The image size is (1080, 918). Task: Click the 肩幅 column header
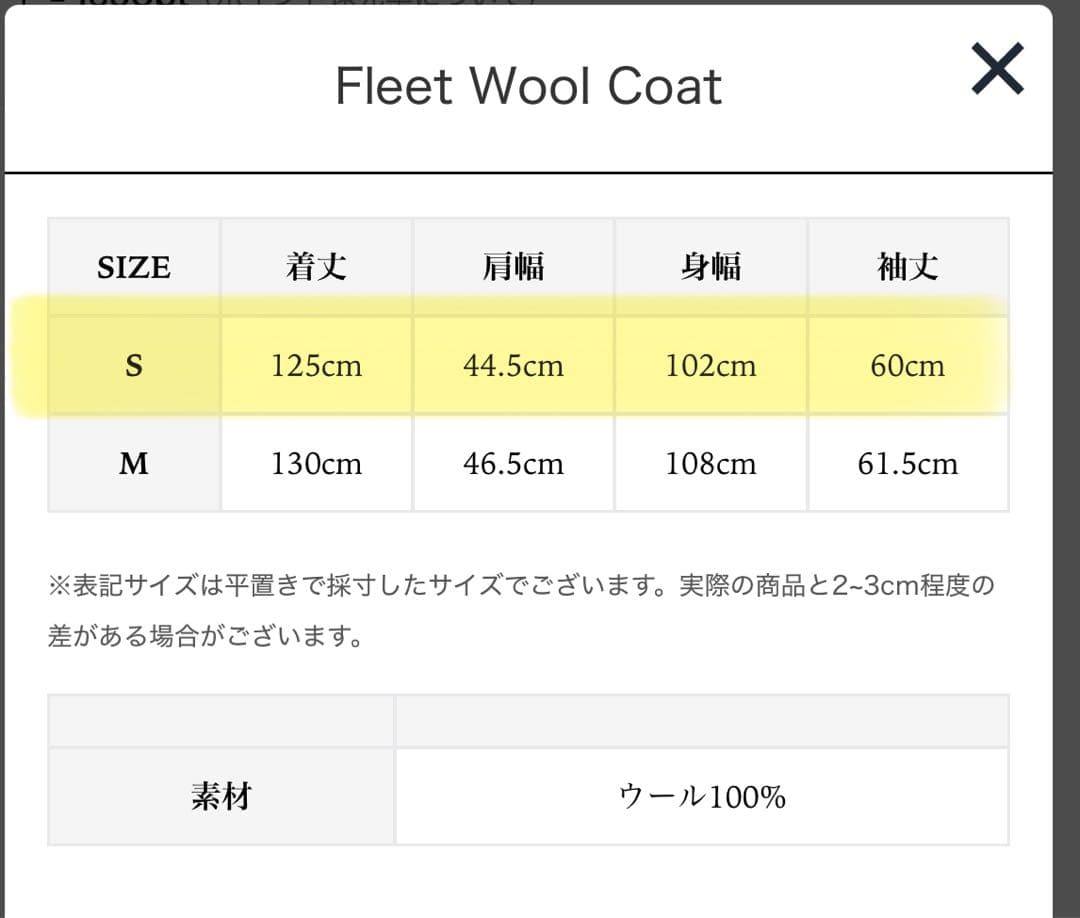(x=513, y=266)
